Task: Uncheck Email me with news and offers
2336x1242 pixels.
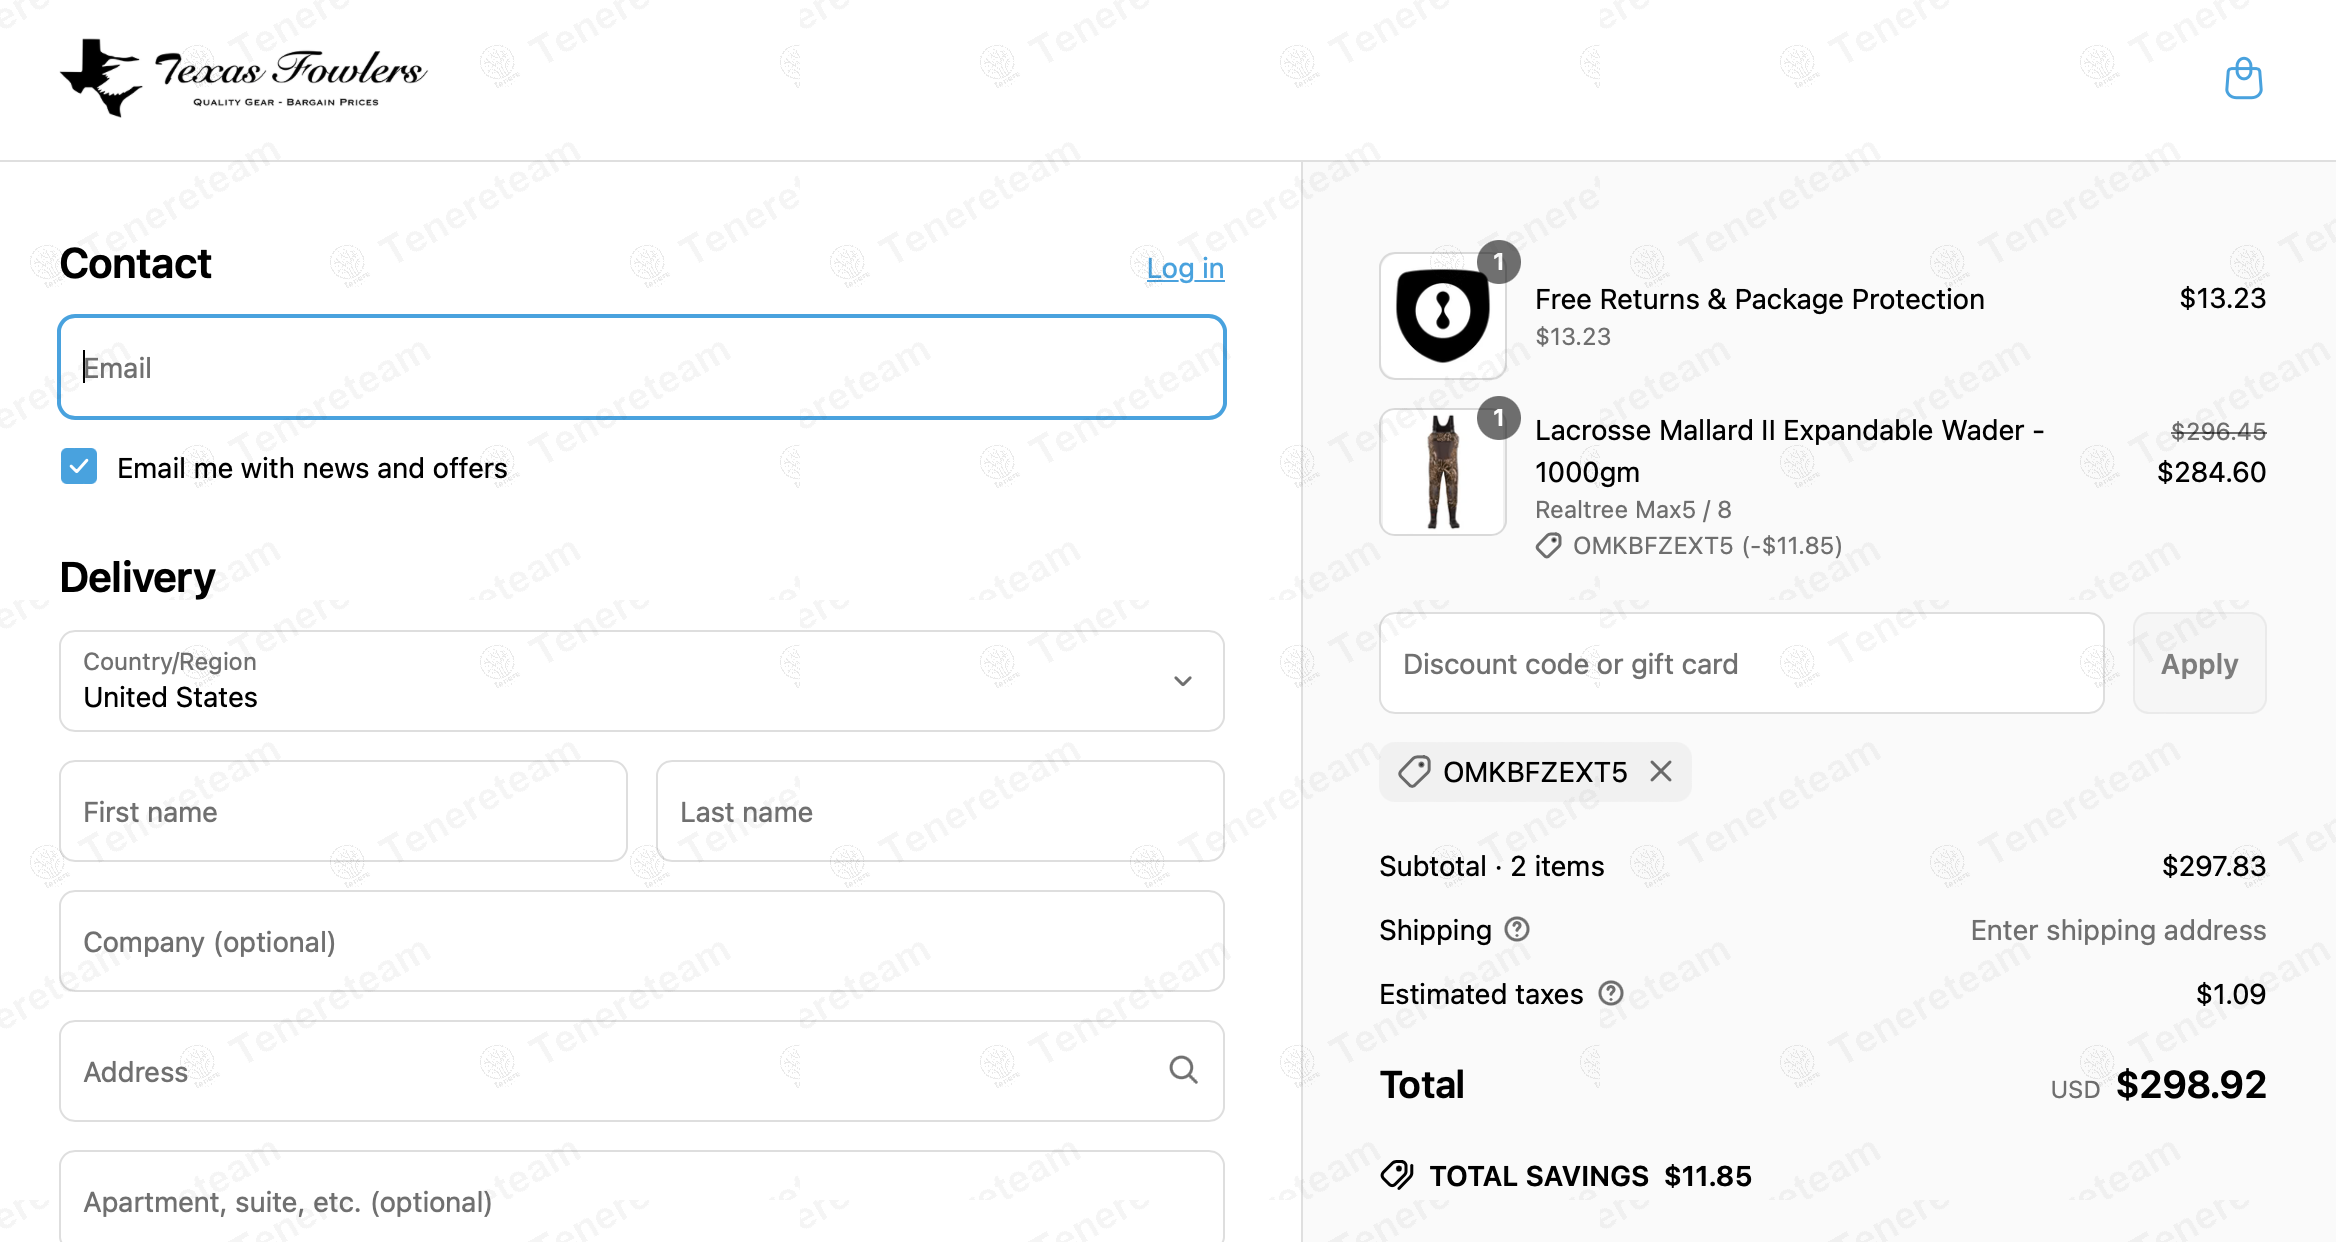Action: (79, 467)
